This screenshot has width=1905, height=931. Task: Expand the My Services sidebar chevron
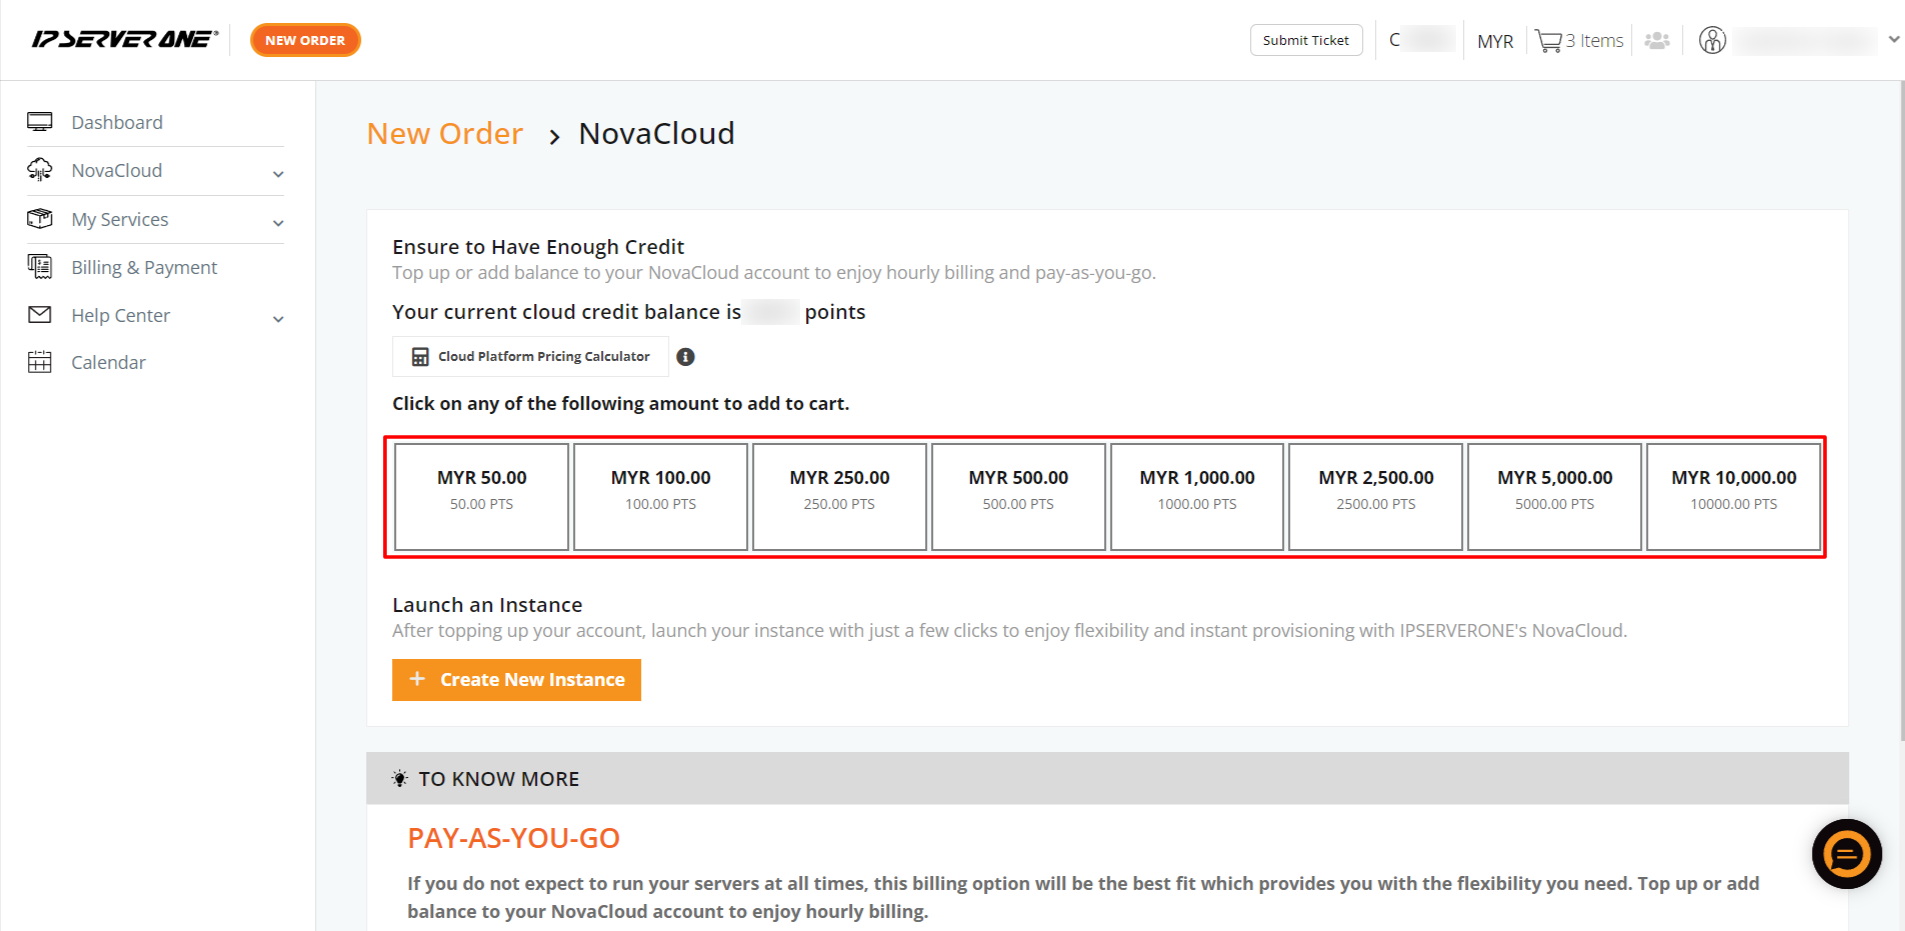(x=278, y=222)
